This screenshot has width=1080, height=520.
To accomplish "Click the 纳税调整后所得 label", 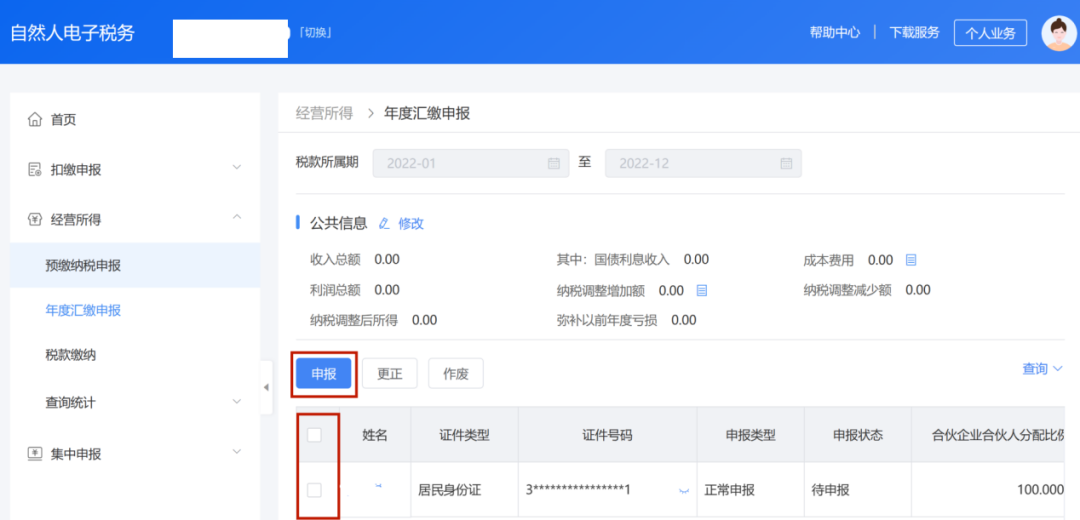I will coord(354,320).
